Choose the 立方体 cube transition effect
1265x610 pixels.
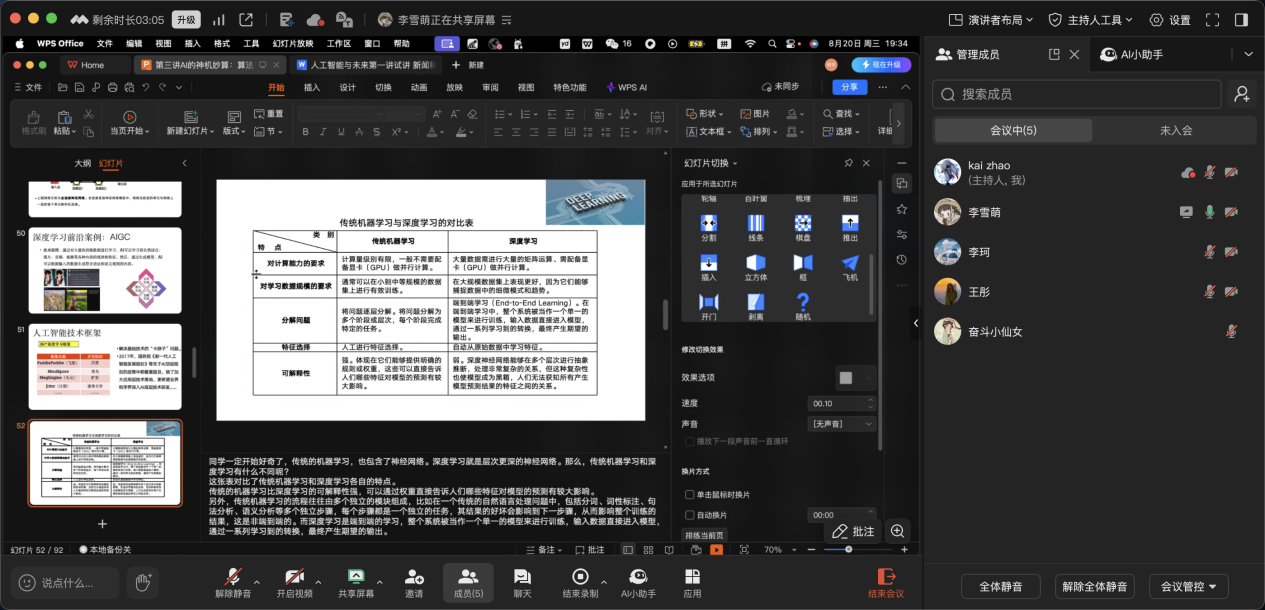point(756,263)
